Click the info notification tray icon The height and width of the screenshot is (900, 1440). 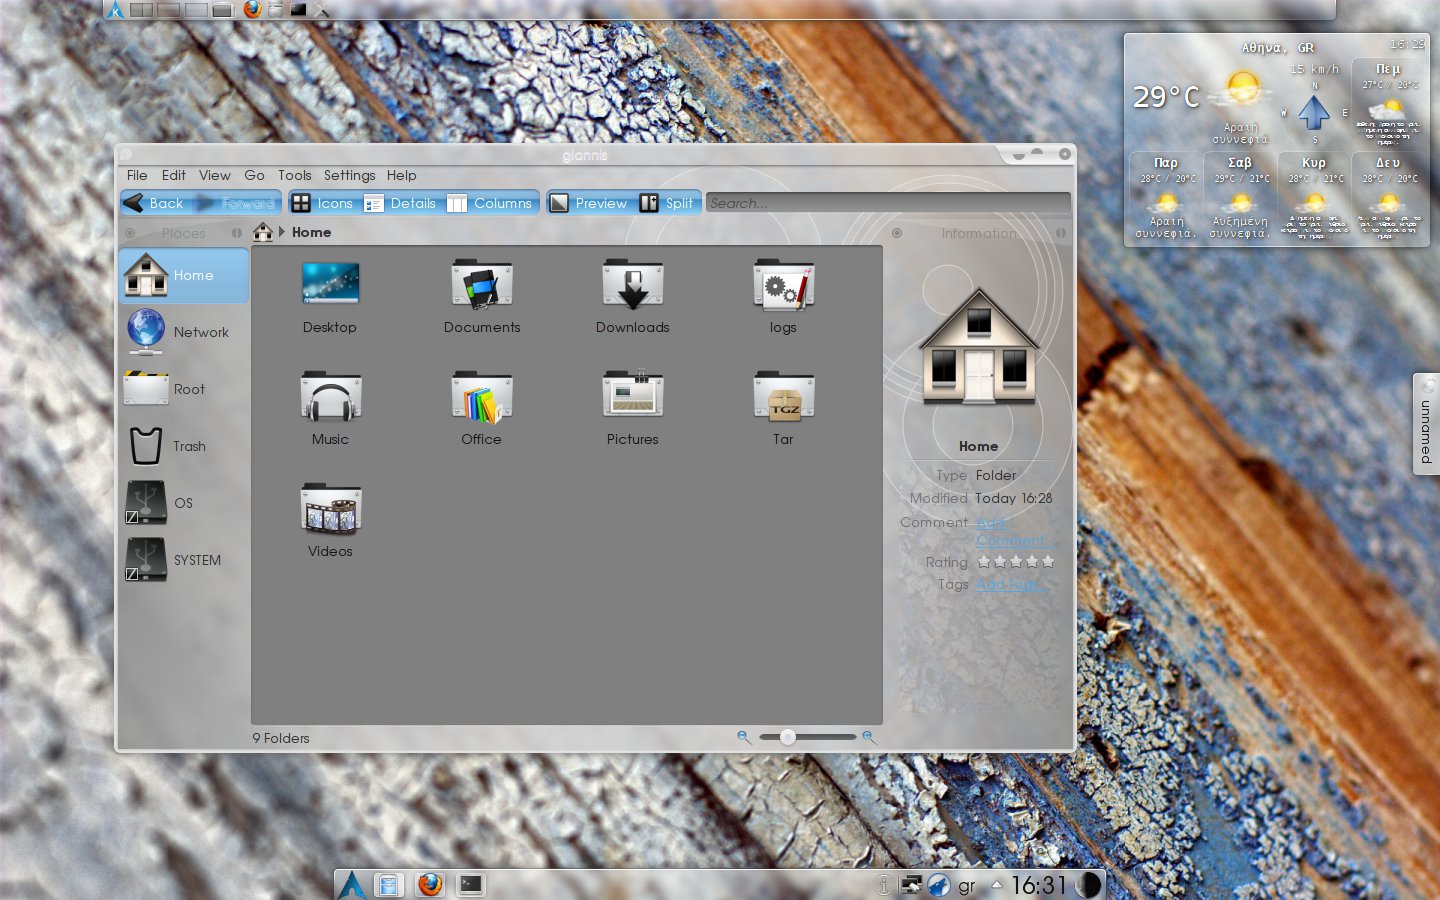884,885
